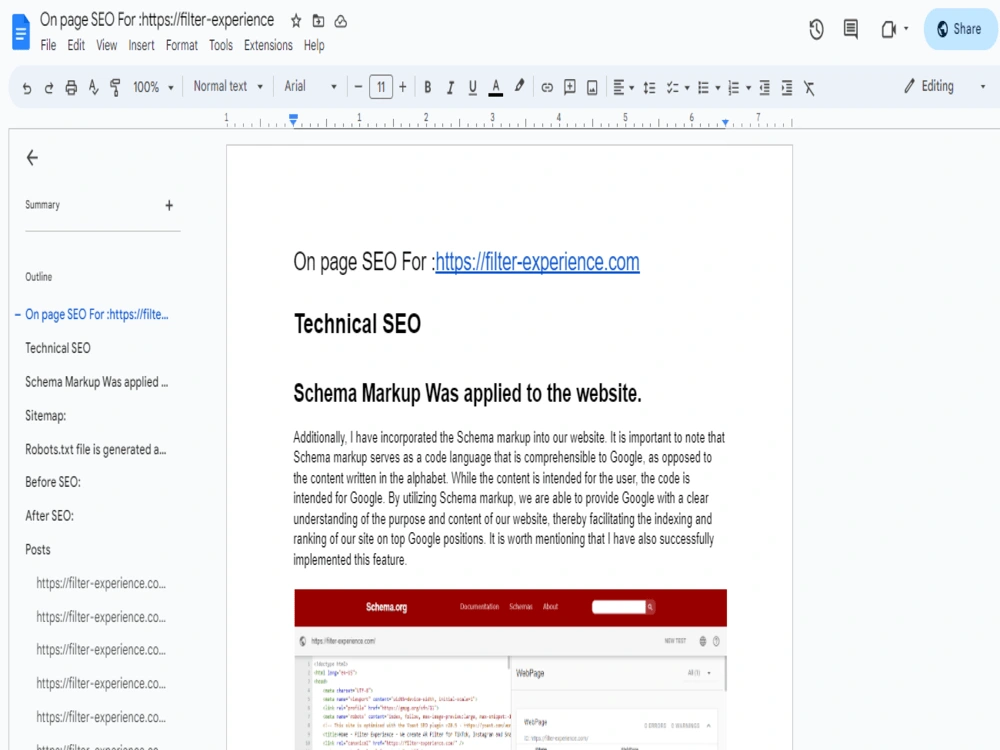Image resolution: width=1000 pixels, height=750 pixels.
Task: Move document to folder icon
Action: [318, 21]
